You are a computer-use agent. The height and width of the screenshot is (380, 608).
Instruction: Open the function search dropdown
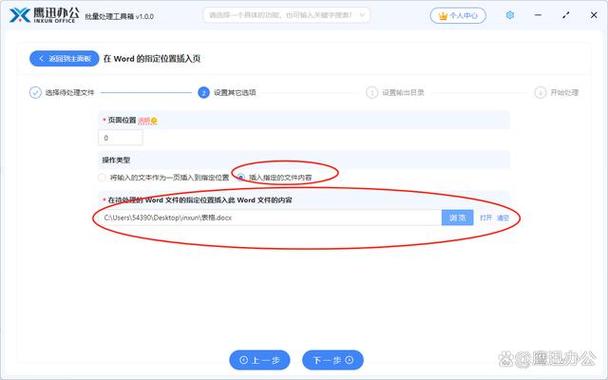[x=286, y=15]
